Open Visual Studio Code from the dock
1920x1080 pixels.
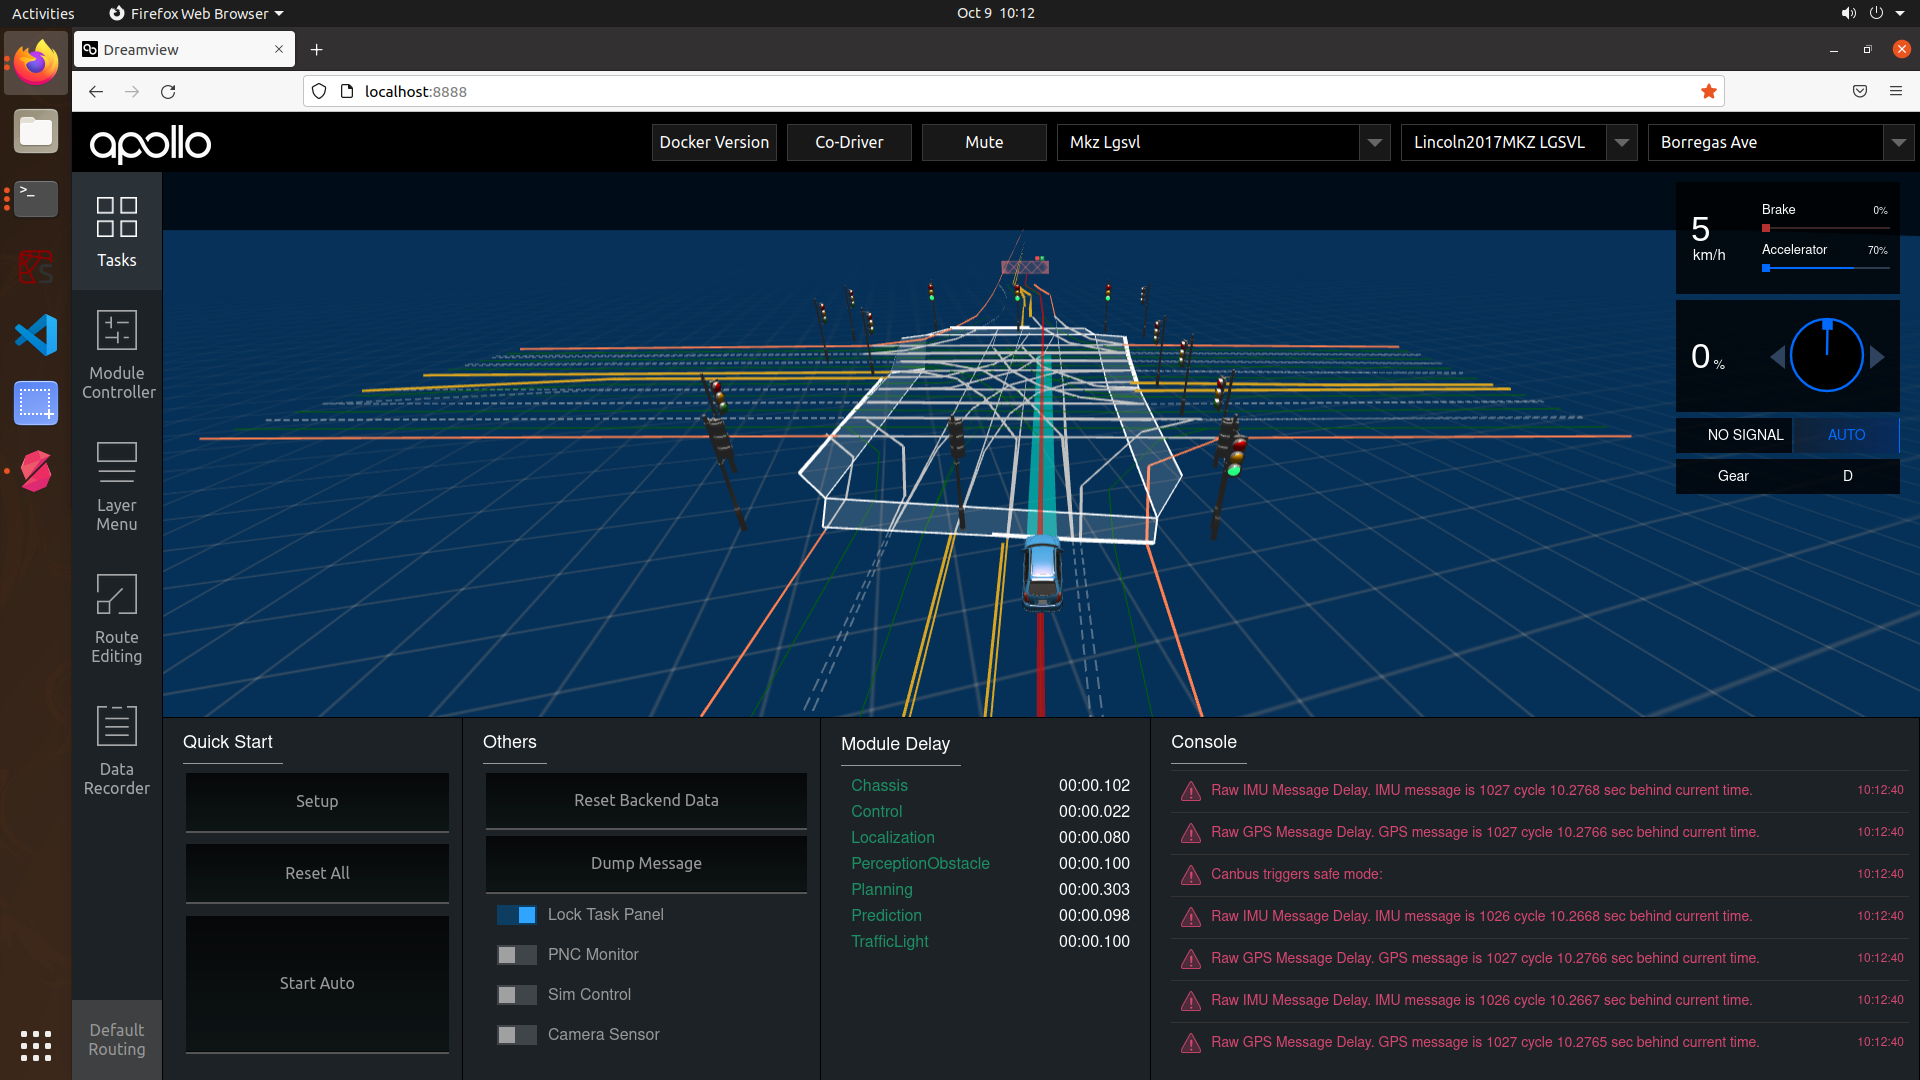[36, 335]
